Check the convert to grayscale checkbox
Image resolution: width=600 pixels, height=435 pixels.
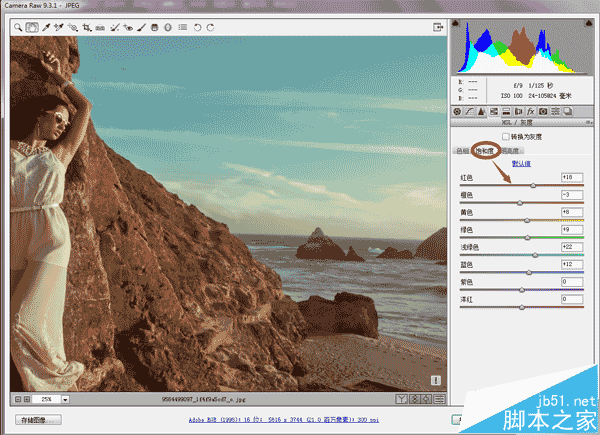coord(505,137)
